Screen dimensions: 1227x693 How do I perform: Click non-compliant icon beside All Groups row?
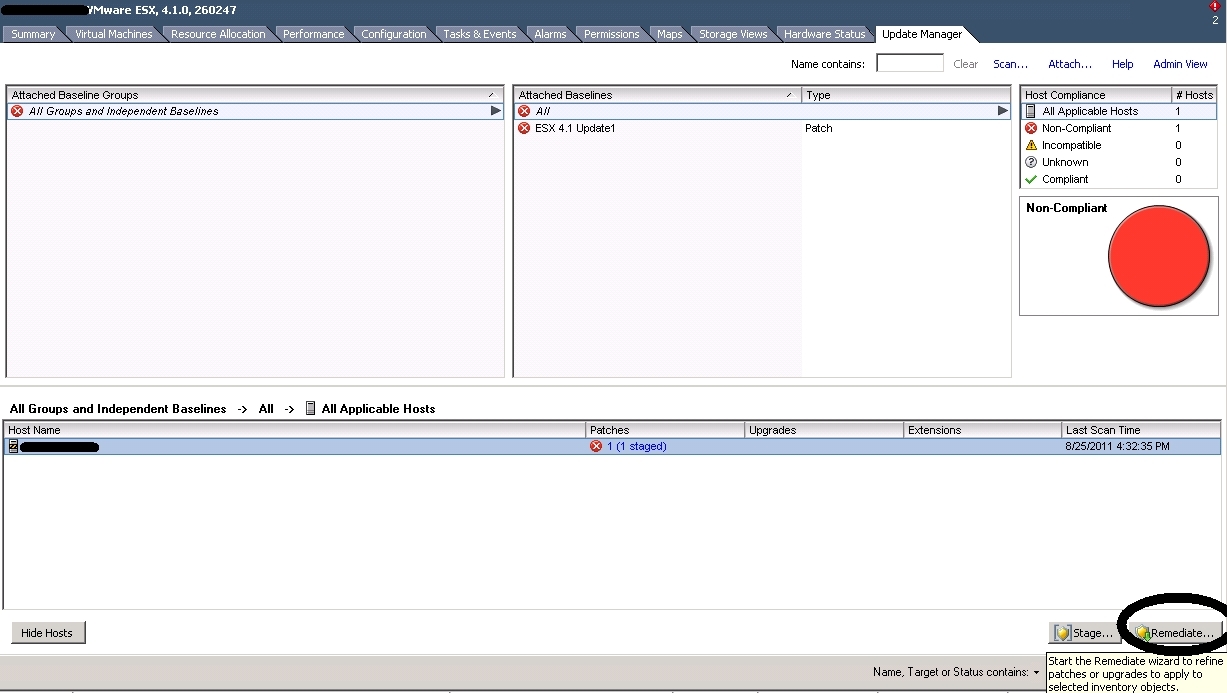(x=17, y=111)
